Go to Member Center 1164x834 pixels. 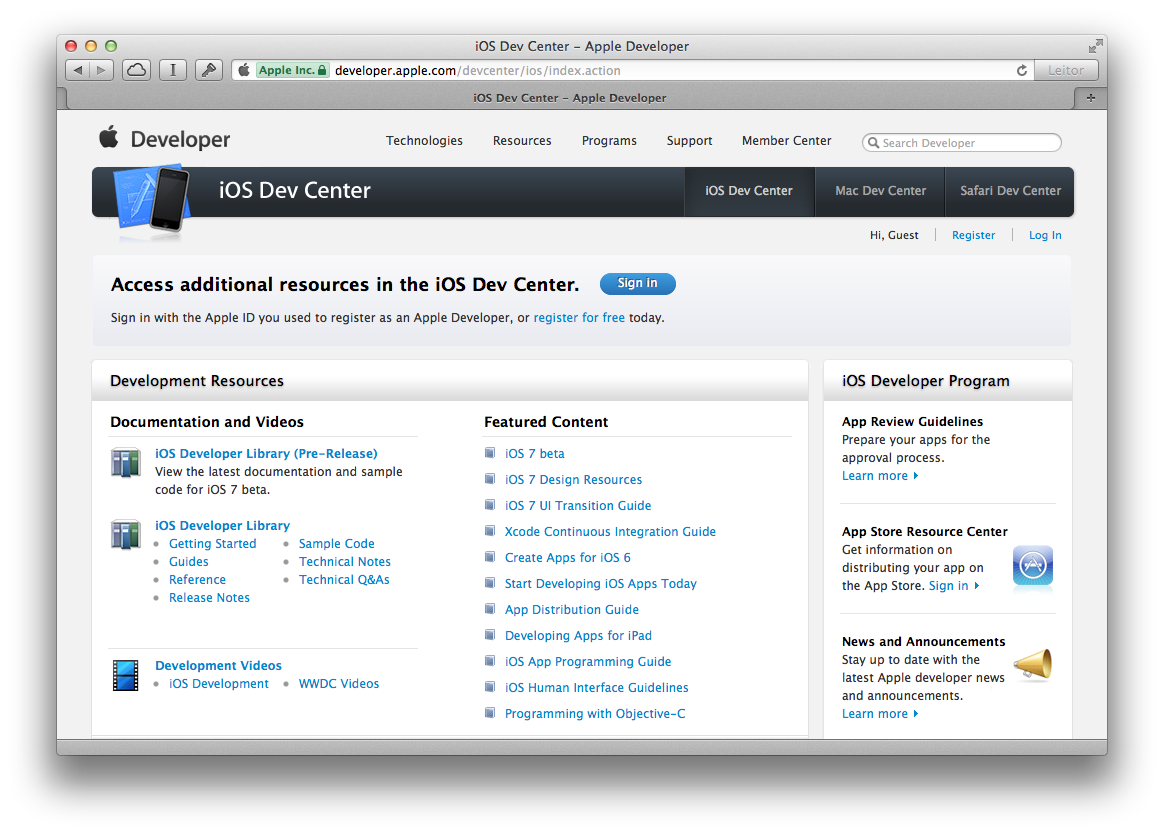786,140
